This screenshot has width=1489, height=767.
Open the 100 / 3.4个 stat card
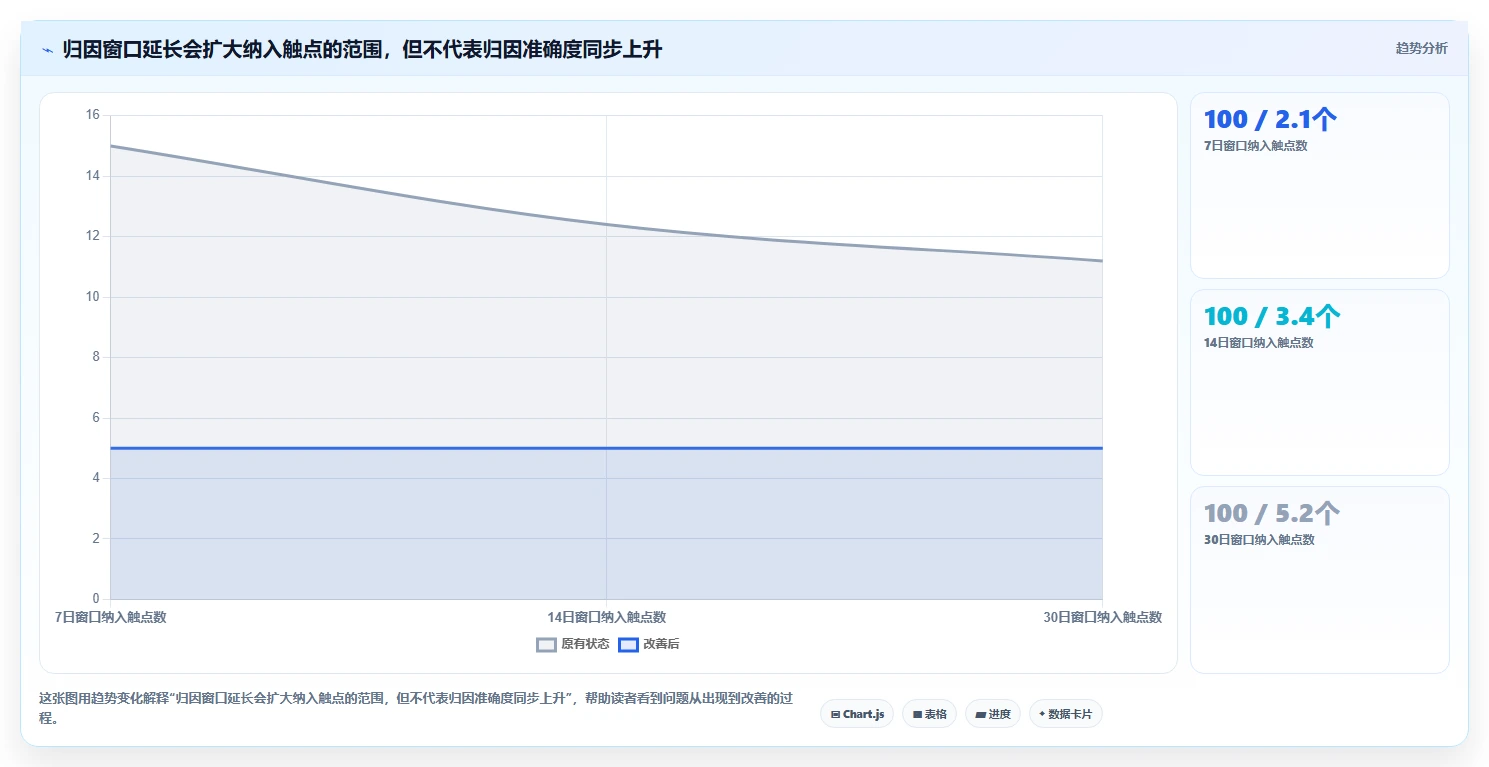tap(1319, 382)
